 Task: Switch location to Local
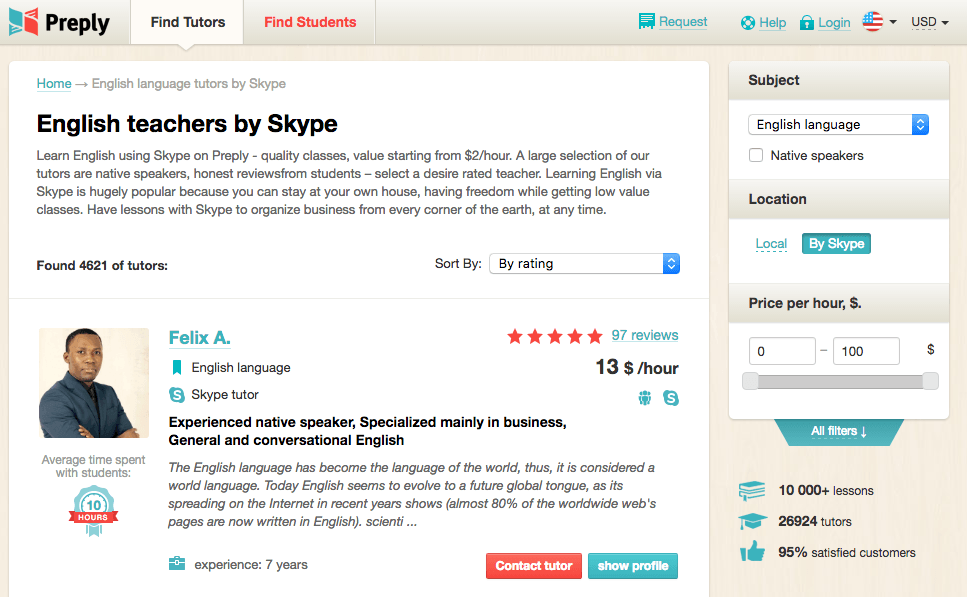click(771, 243)
